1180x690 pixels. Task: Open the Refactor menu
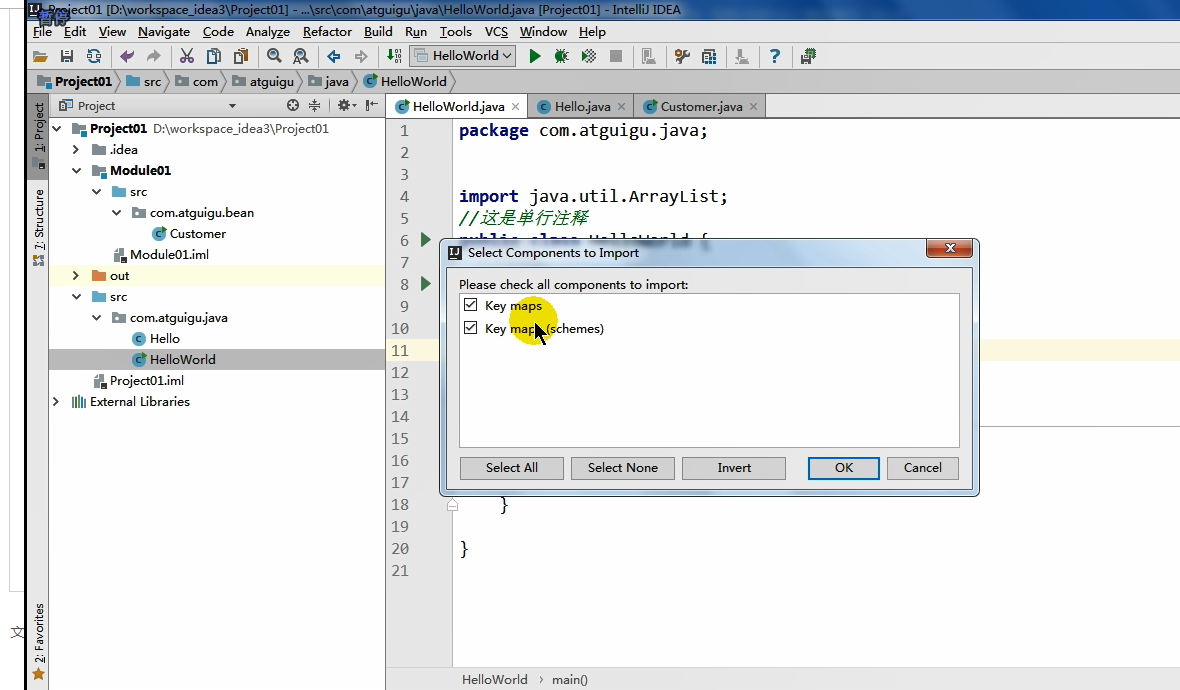327,32
